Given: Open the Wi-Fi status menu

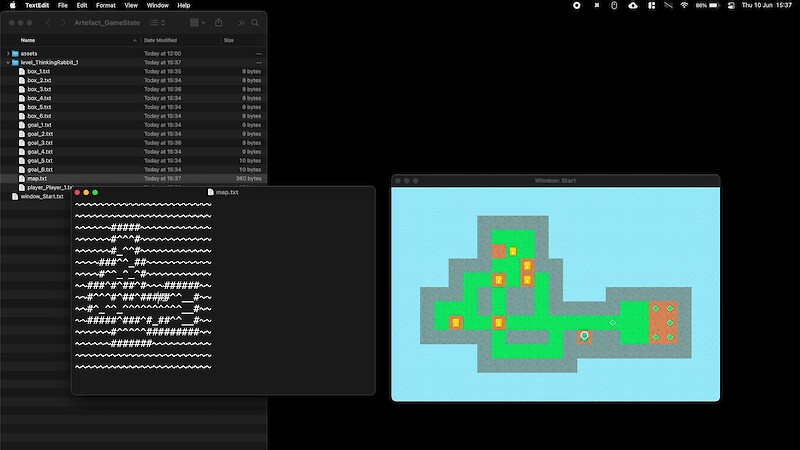Looking at the screenshot, I should [x=684, y=5].
